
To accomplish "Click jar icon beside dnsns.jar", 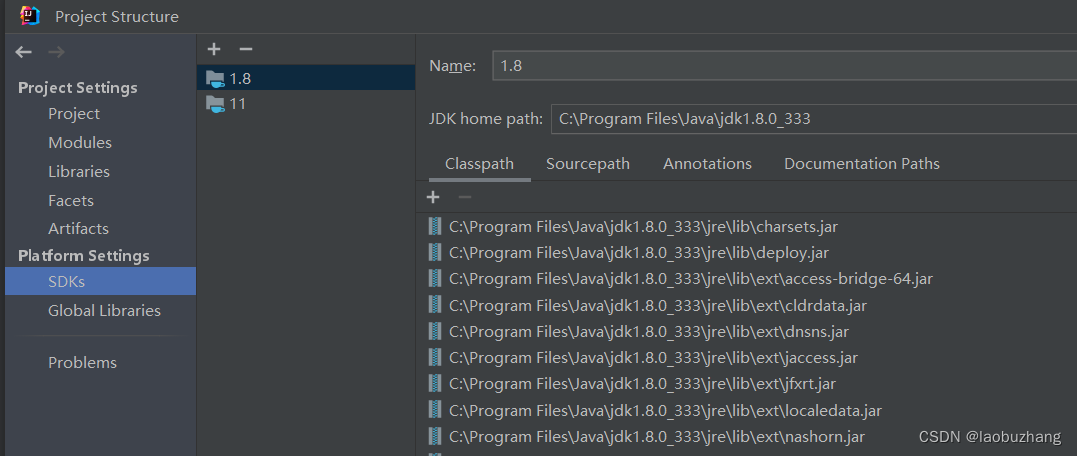I will point(435,331).
